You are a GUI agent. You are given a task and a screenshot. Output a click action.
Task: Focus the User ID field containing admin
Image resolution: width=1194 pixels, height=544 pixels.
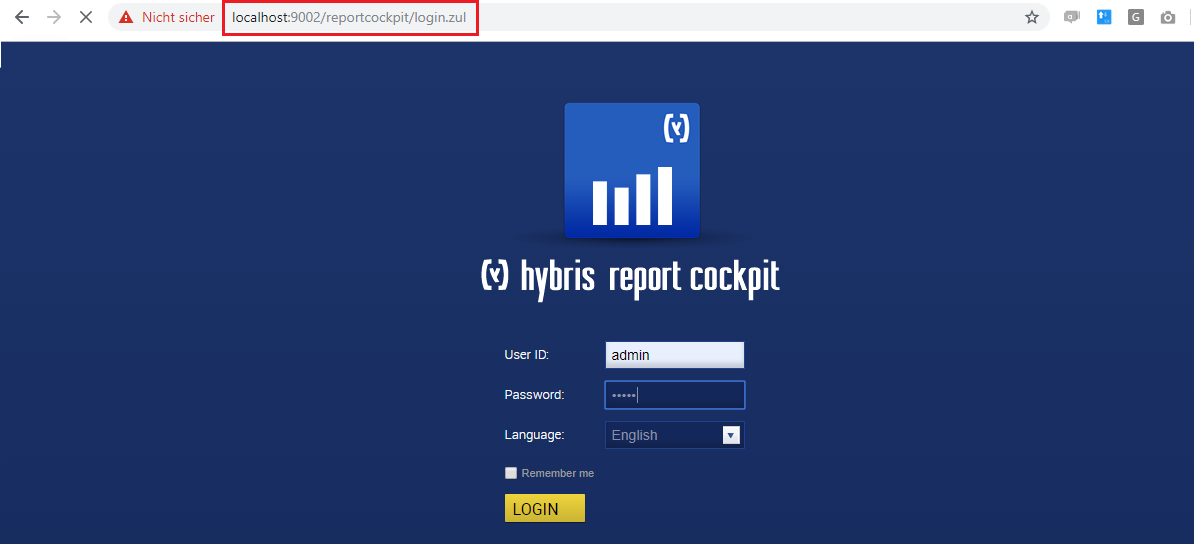(x=675, y=355)
